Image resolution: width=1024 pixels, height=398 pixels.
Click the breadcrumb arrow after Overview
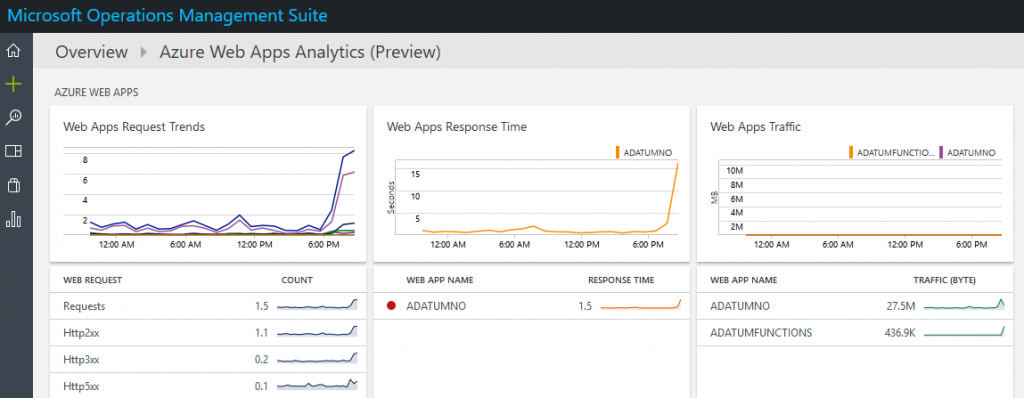coord(144,52)
